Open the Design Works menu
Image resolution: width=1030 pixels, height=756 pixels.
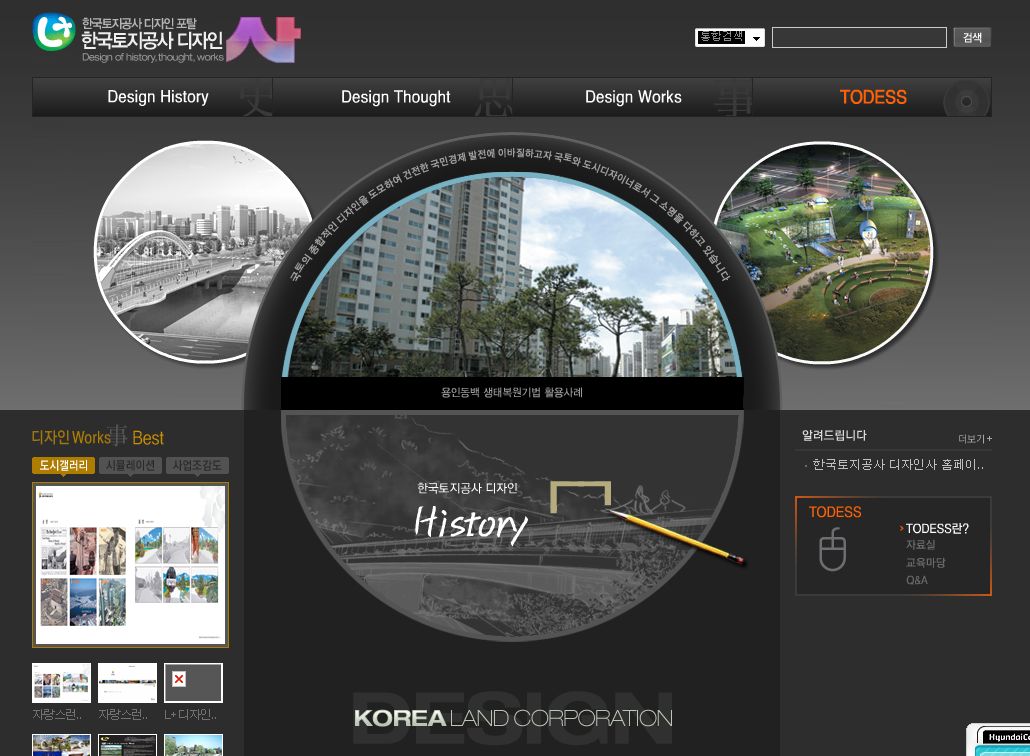click(x=633, y=97)
